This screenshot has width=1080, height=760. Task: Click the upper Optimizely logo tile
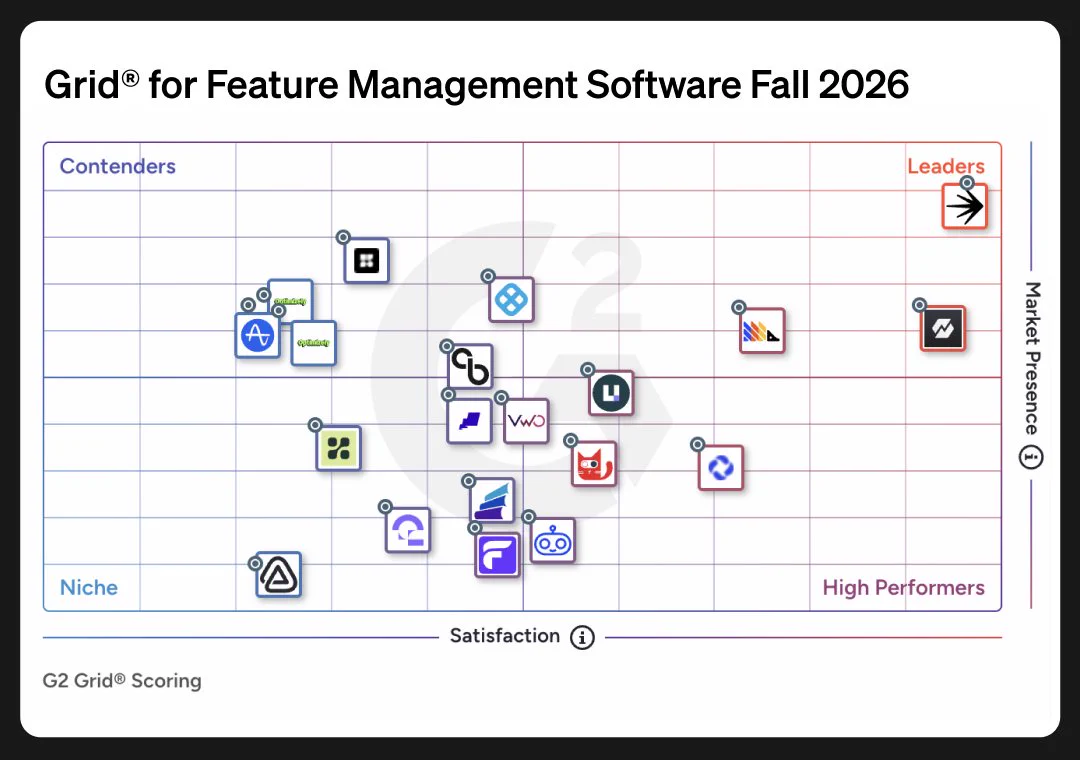point(291,300)
